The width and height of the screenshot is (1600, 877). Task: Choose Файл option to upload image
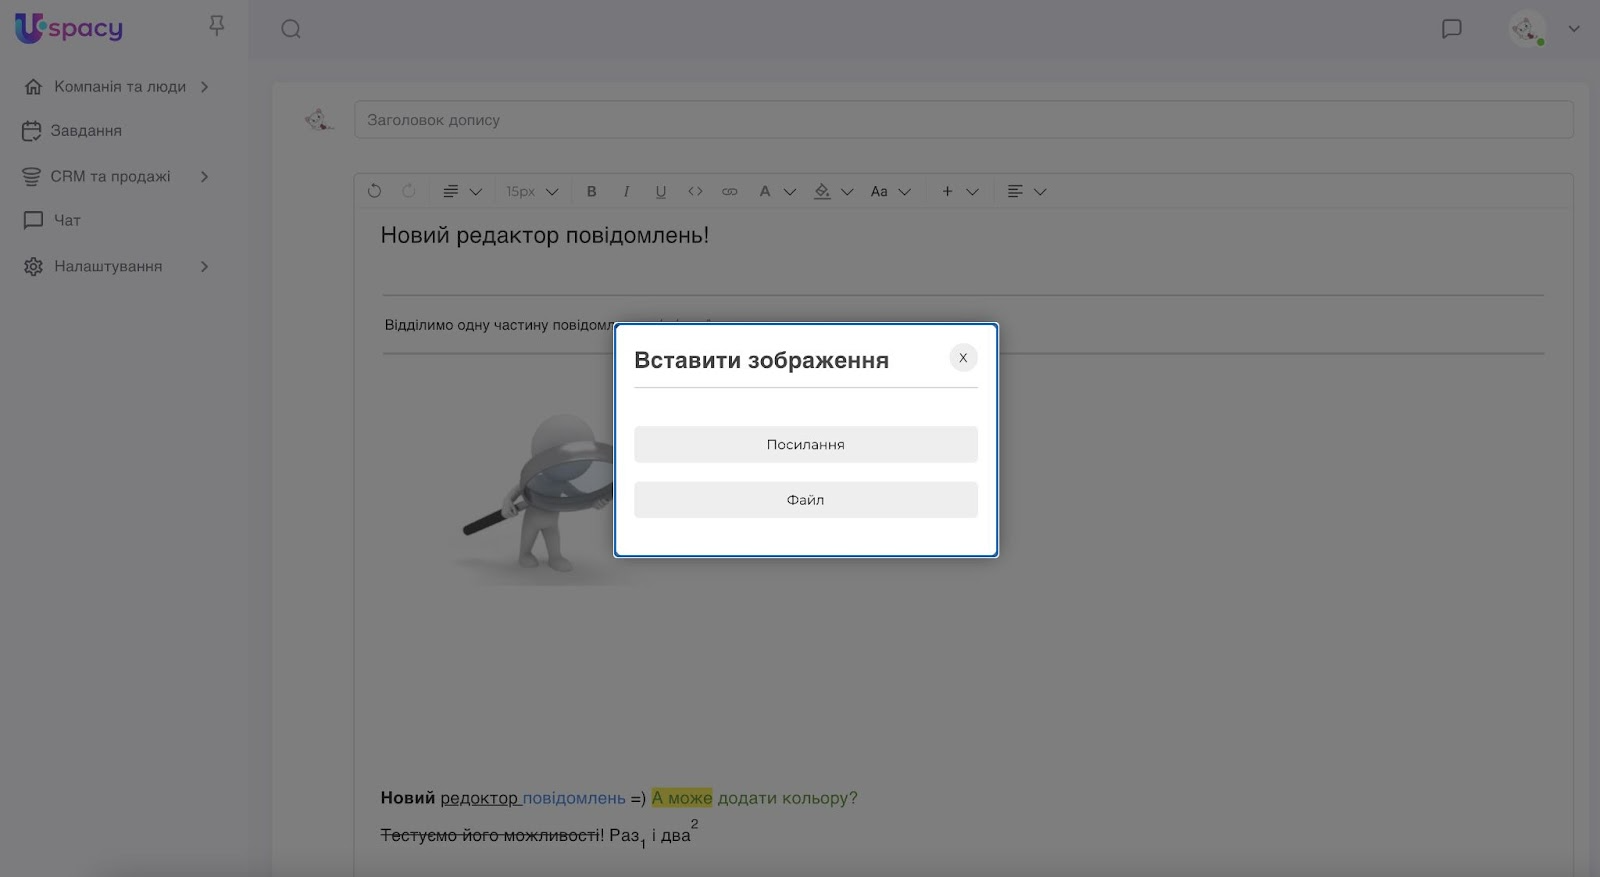pyautogui.click(x=805, y=500)
